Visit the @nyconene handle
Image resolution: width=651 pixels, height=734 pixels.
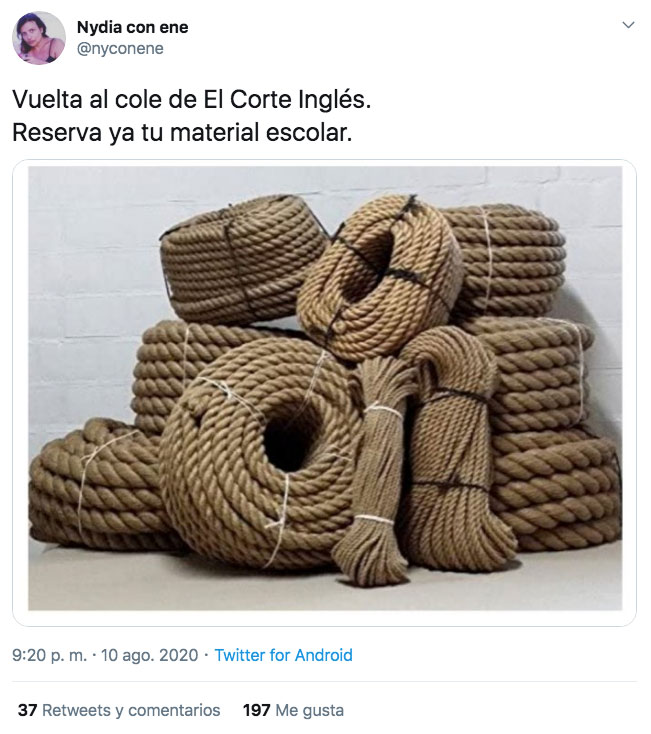pos(120,48)
